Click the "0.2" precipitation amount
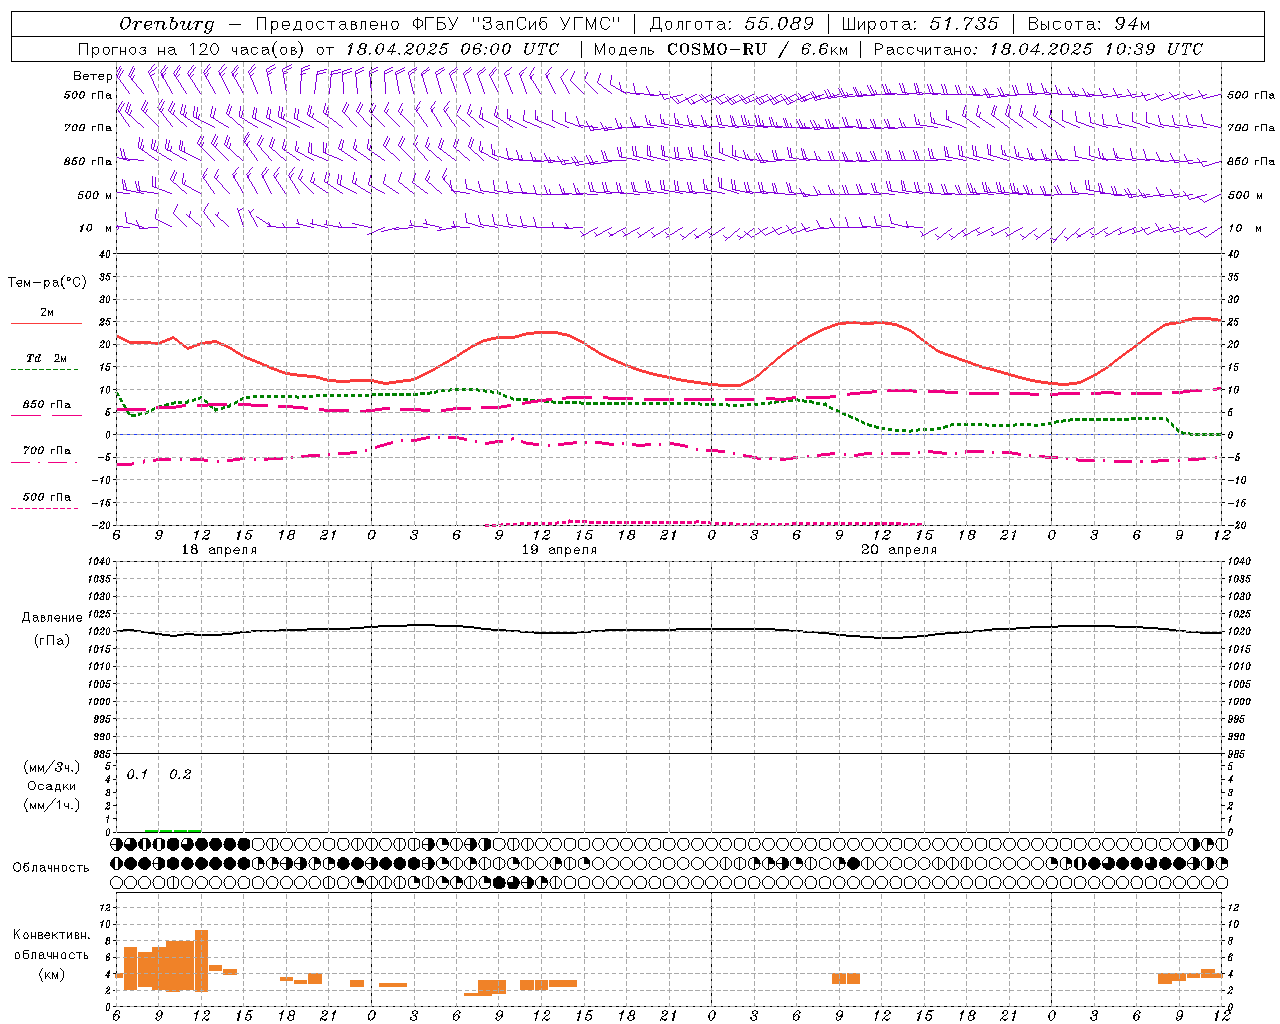1280x1024 pixels. coord(180,775)
